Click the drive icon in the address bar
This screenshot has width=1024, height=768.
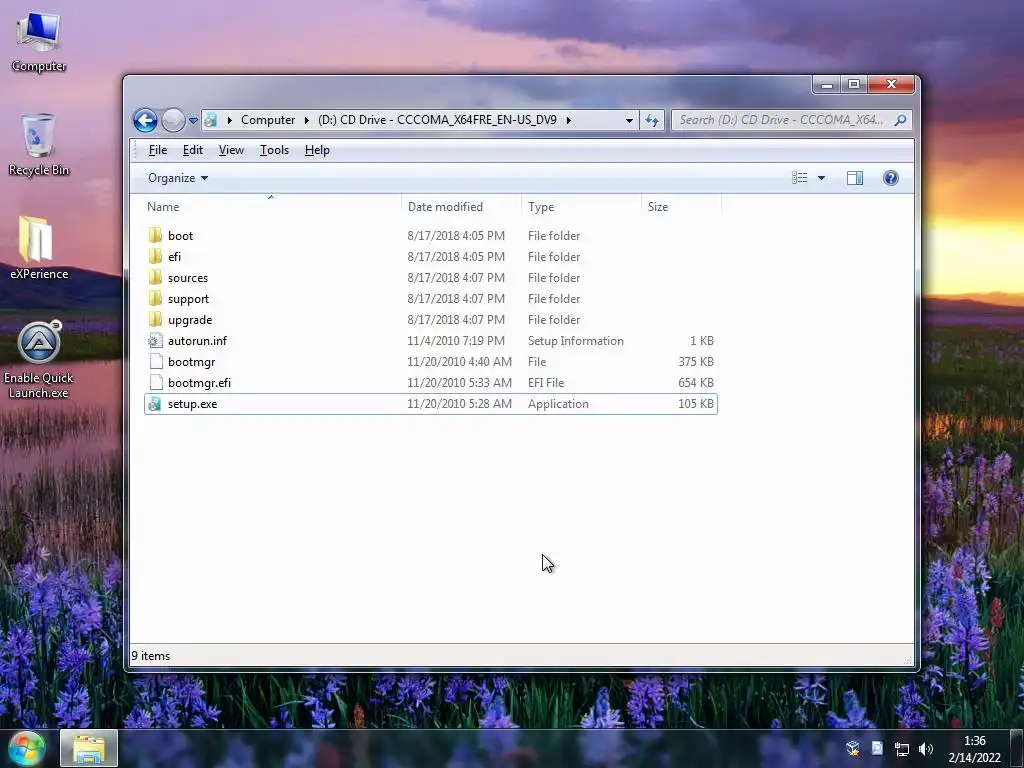210,120
